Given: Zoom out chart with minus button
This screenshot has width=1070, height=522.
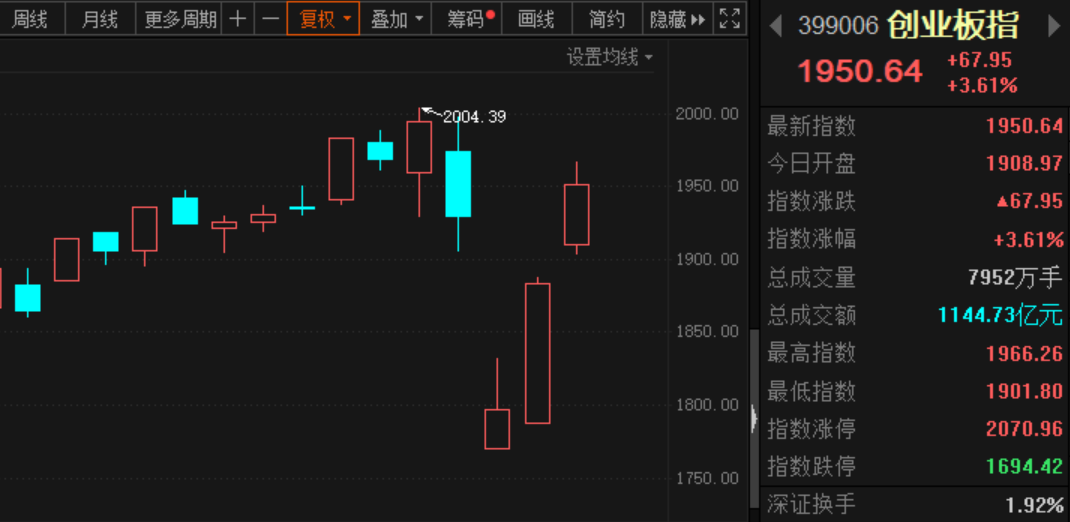Looking at the screenshot, I should pos(271,18).
